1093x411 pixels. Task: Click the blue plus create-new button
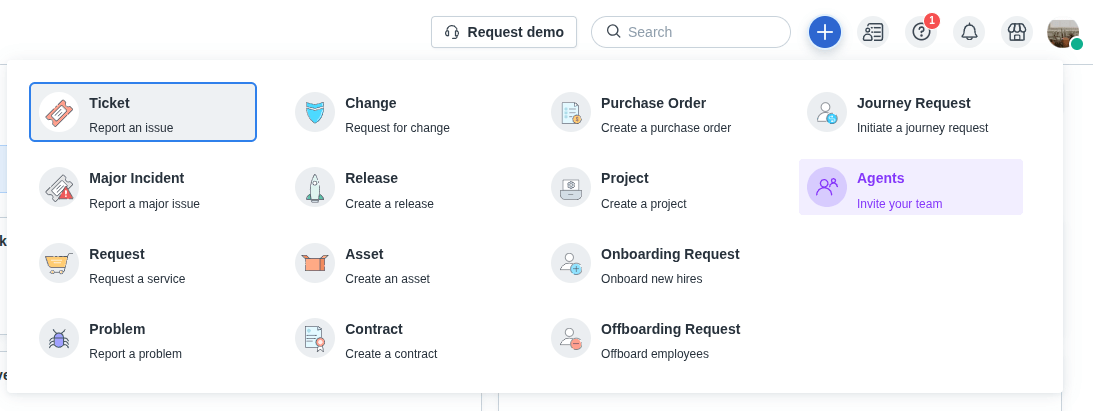pyautogui.click(x=824, y=32)
